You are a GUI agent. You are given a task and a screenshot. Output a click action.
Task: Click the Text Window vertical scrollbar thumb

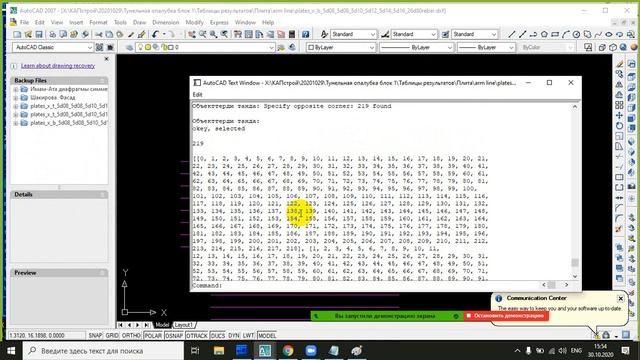pyautogui.click(x=575, y=262)
